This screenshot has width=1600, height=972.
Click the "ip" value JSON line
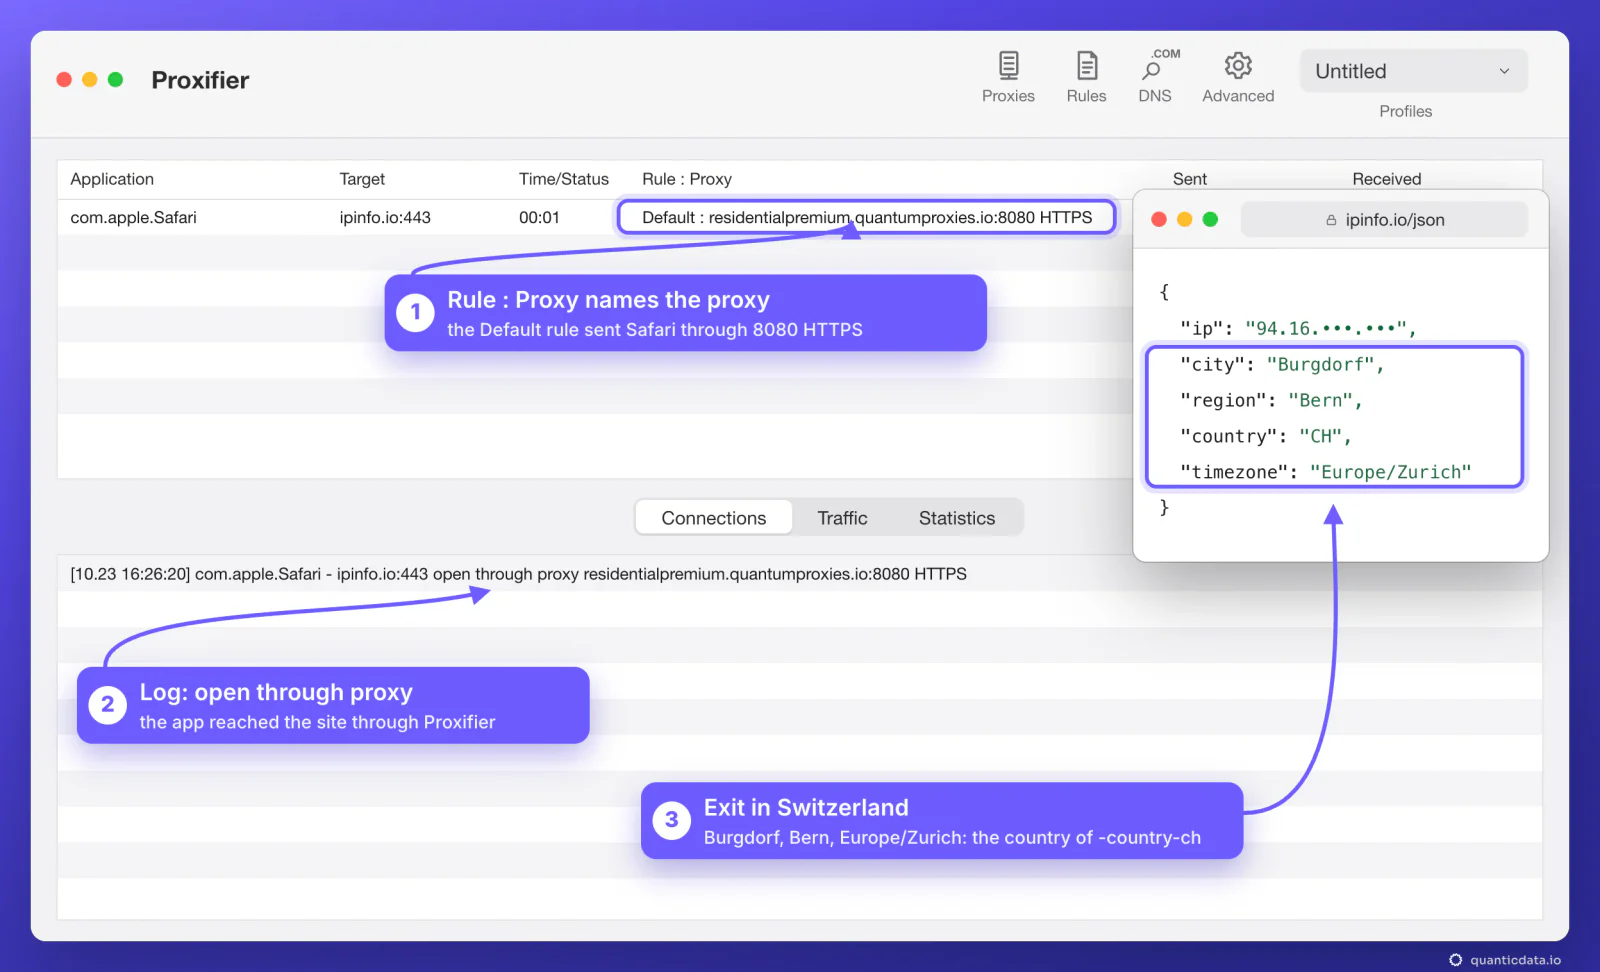(x=1298, y=328)
